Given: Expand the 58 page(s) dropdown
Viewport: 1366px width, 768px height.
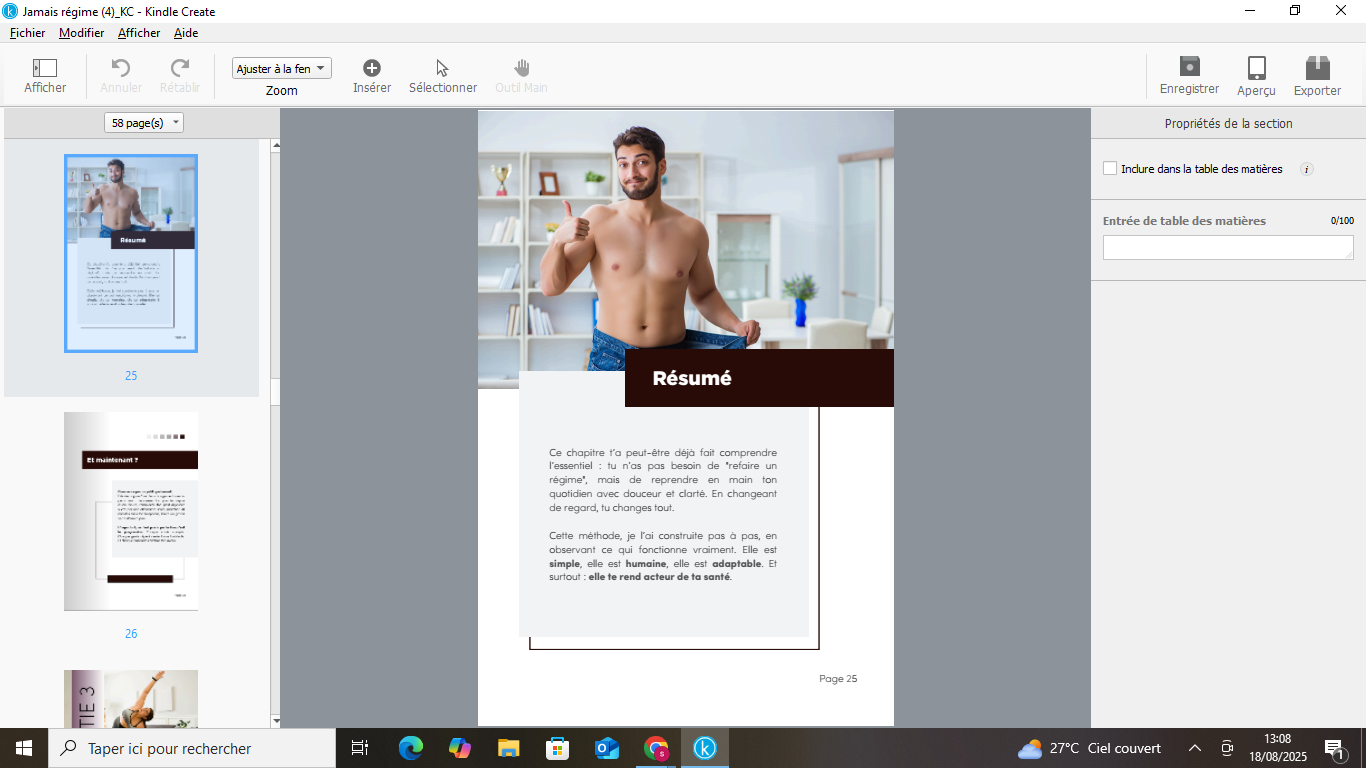Looking at the screenshot, I should tap(144, 123).
